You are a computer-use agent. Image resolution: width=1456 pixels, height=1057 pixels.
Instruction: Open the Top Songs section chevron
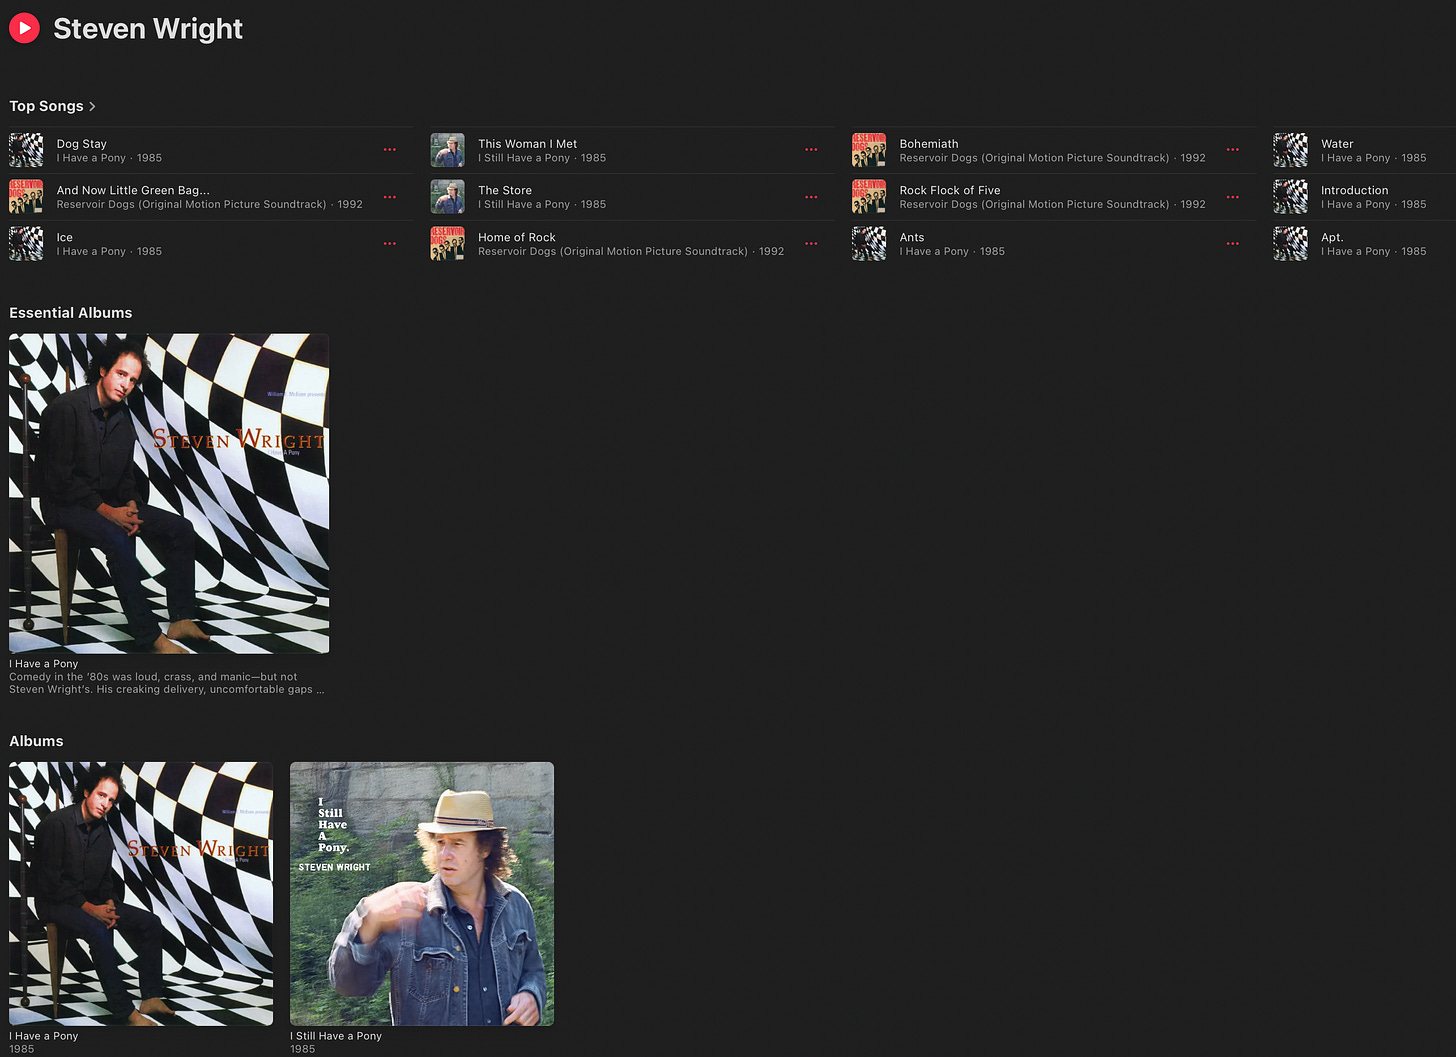[x=92, y=106]
